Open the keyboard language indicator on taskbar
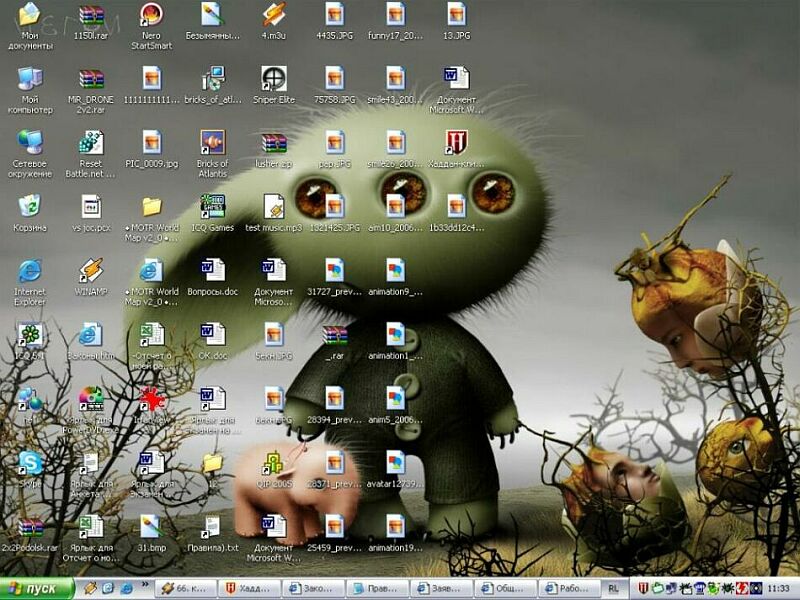 (613, 589)
